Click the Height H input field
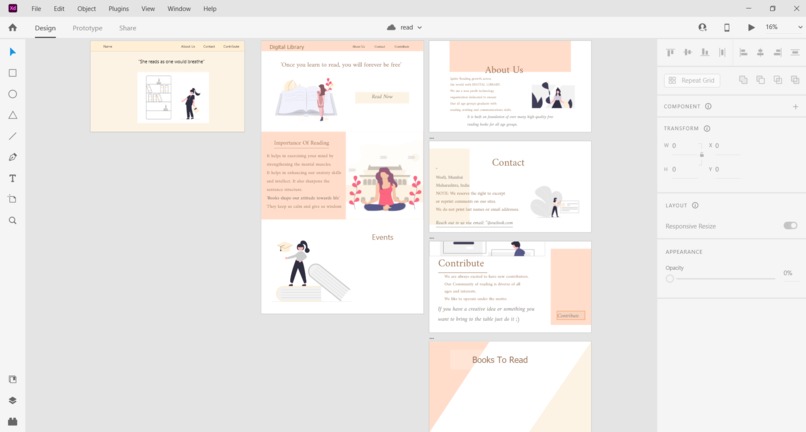The height and width of the screenshot is (432, 806). click(x=685, y=169)
